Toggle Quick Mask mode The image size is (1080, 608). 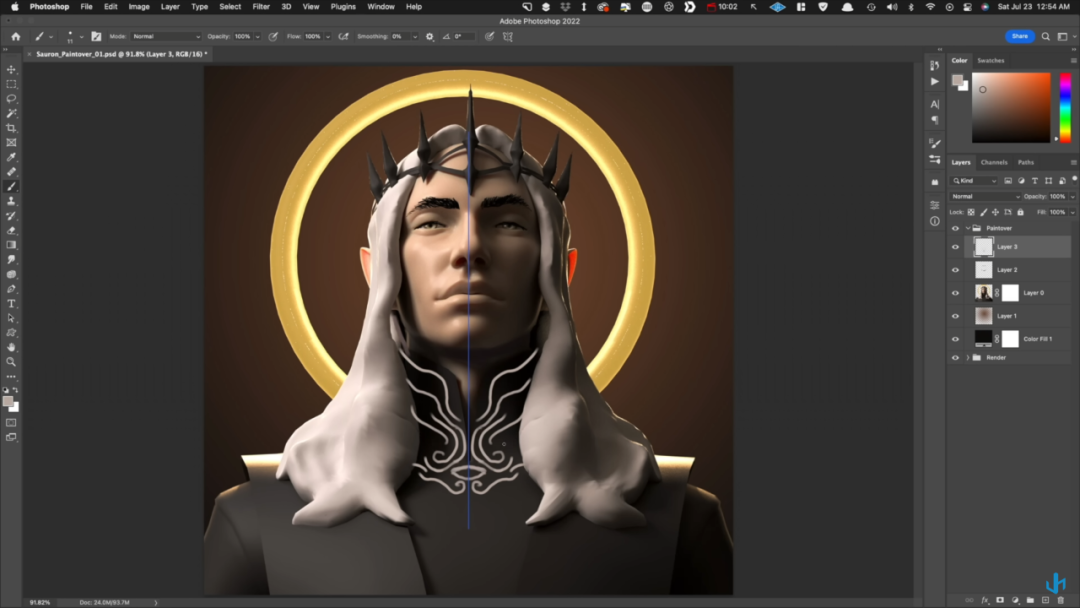[11, 422]
